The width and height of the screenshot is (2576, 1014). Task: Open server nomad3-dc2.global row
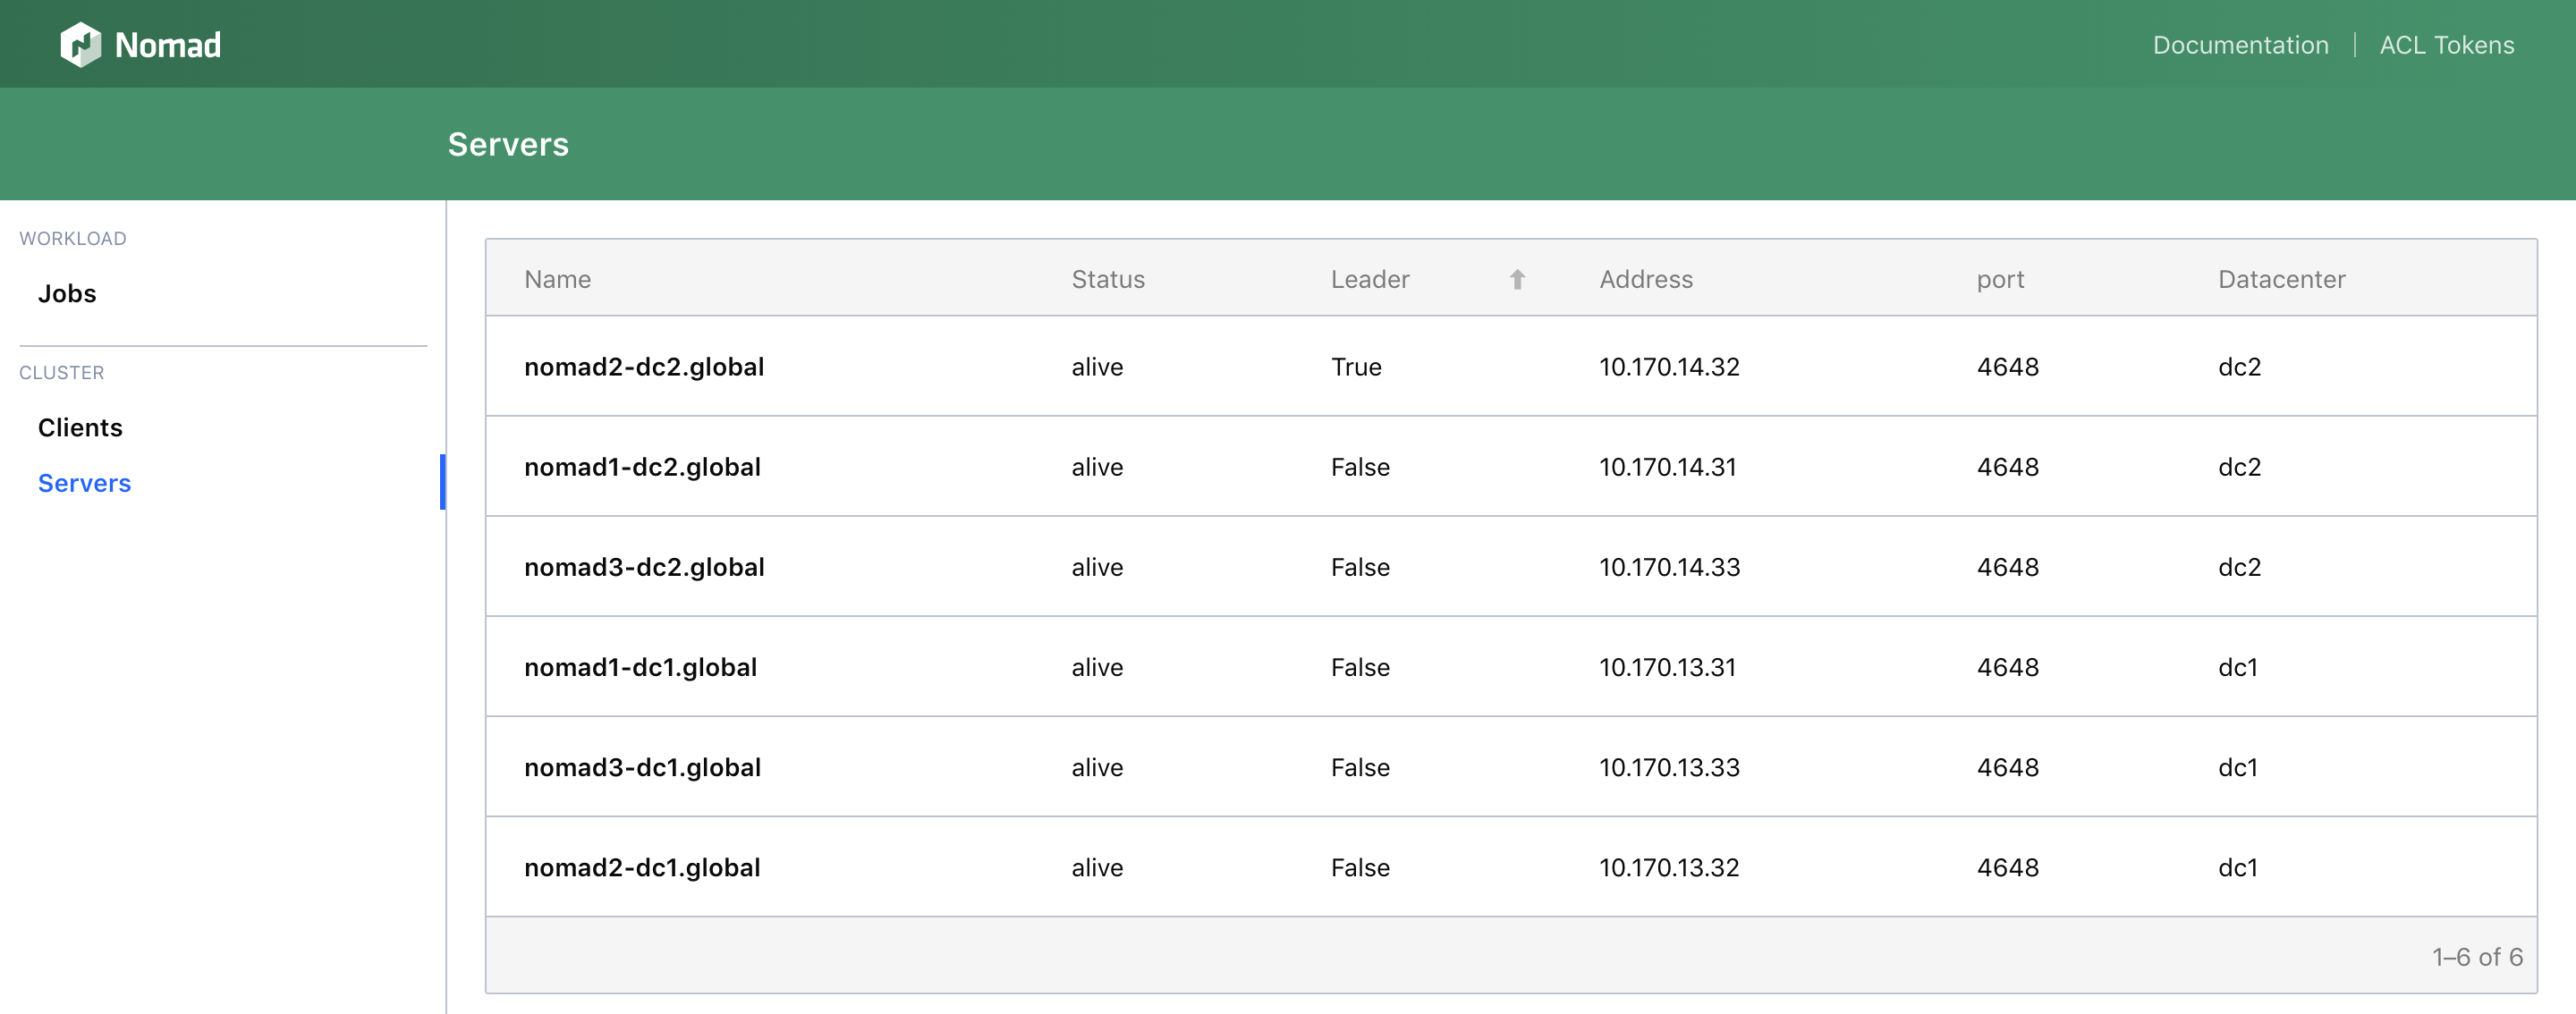click(643, 567)
